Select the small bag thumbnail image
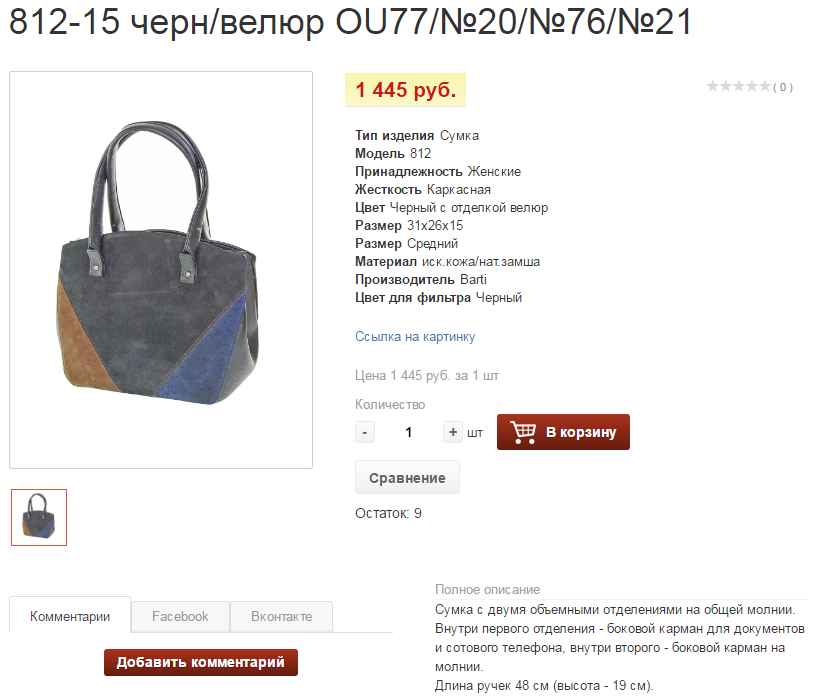The image size is (816, 698). (39, 517)
